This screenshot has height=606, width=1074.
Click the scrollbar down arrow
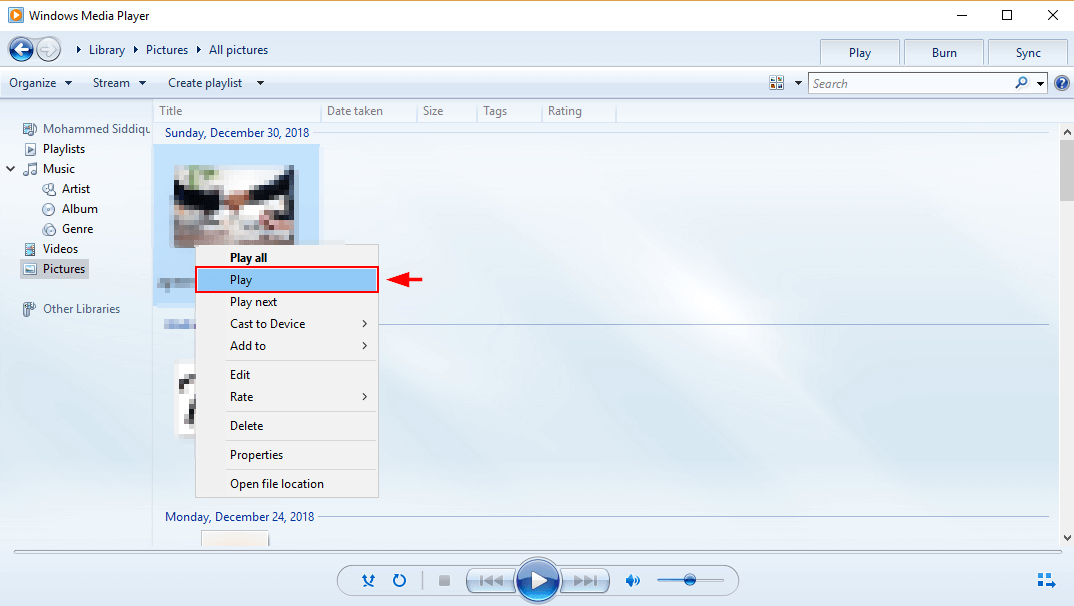click(x=1066, y=538)
